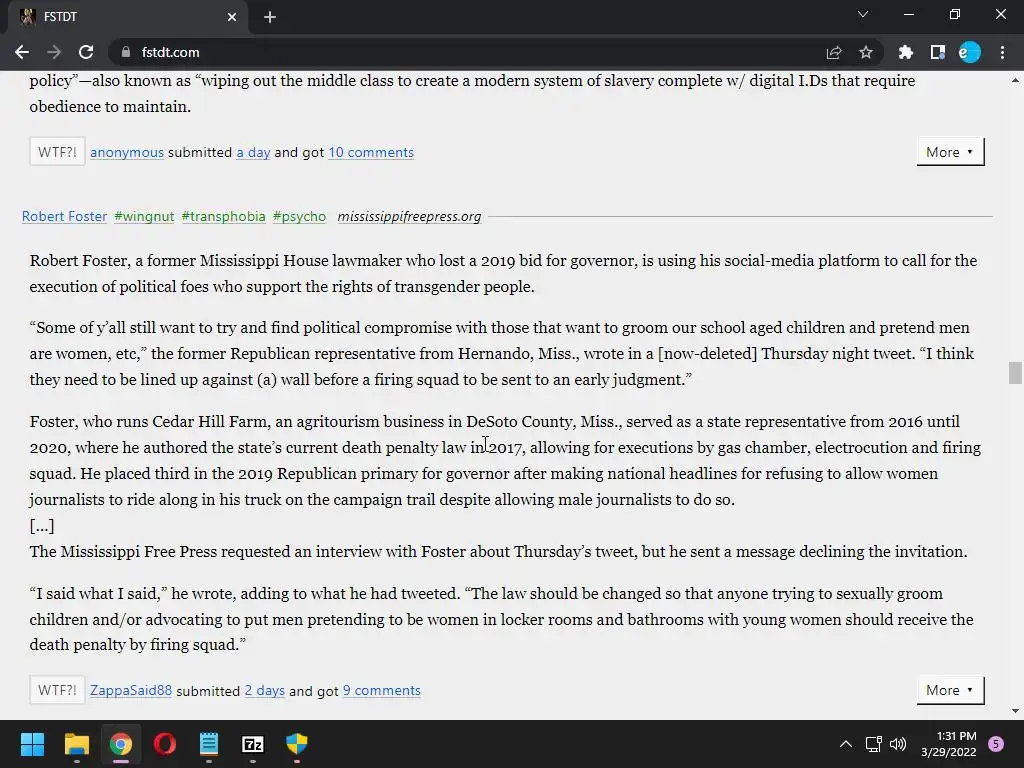1024x768 pixels.
Task: Open Robert Foster author link
Action: click(x=64, y=216)
